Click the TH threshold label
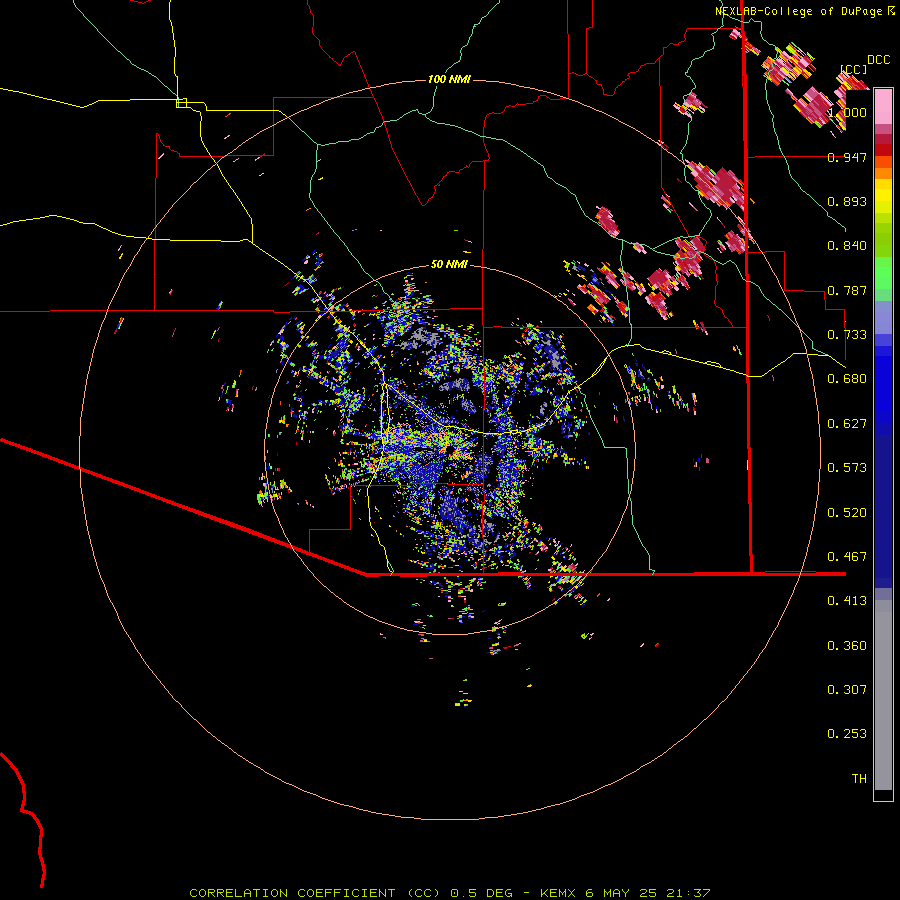The width and height of the screenshot is (900, 900). pyautogui.click(x=859, y=779)
